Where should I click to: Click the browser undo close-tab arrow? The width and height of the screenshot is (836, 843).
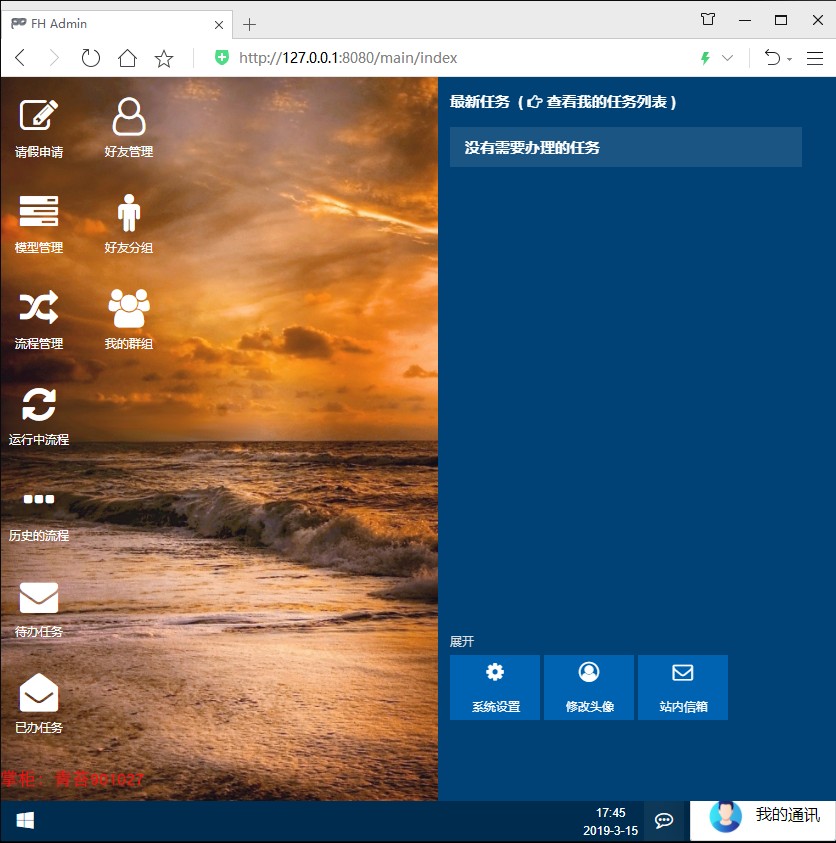click(x=773, y=57)
